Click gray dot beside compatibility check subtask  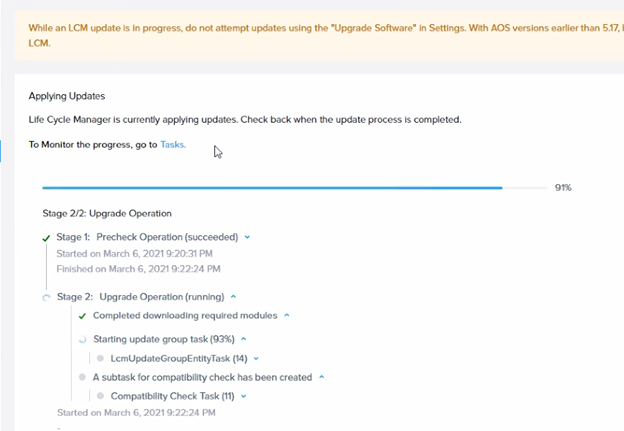point(82,377)
